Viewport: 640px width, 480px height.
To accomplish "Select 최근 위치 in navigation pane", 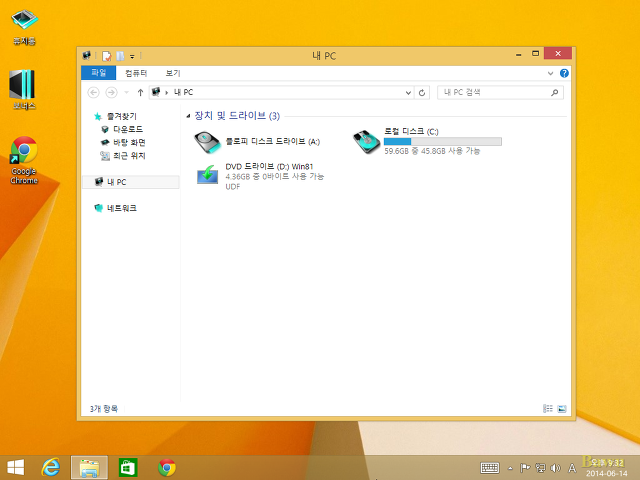I will (x=129, y=156).
